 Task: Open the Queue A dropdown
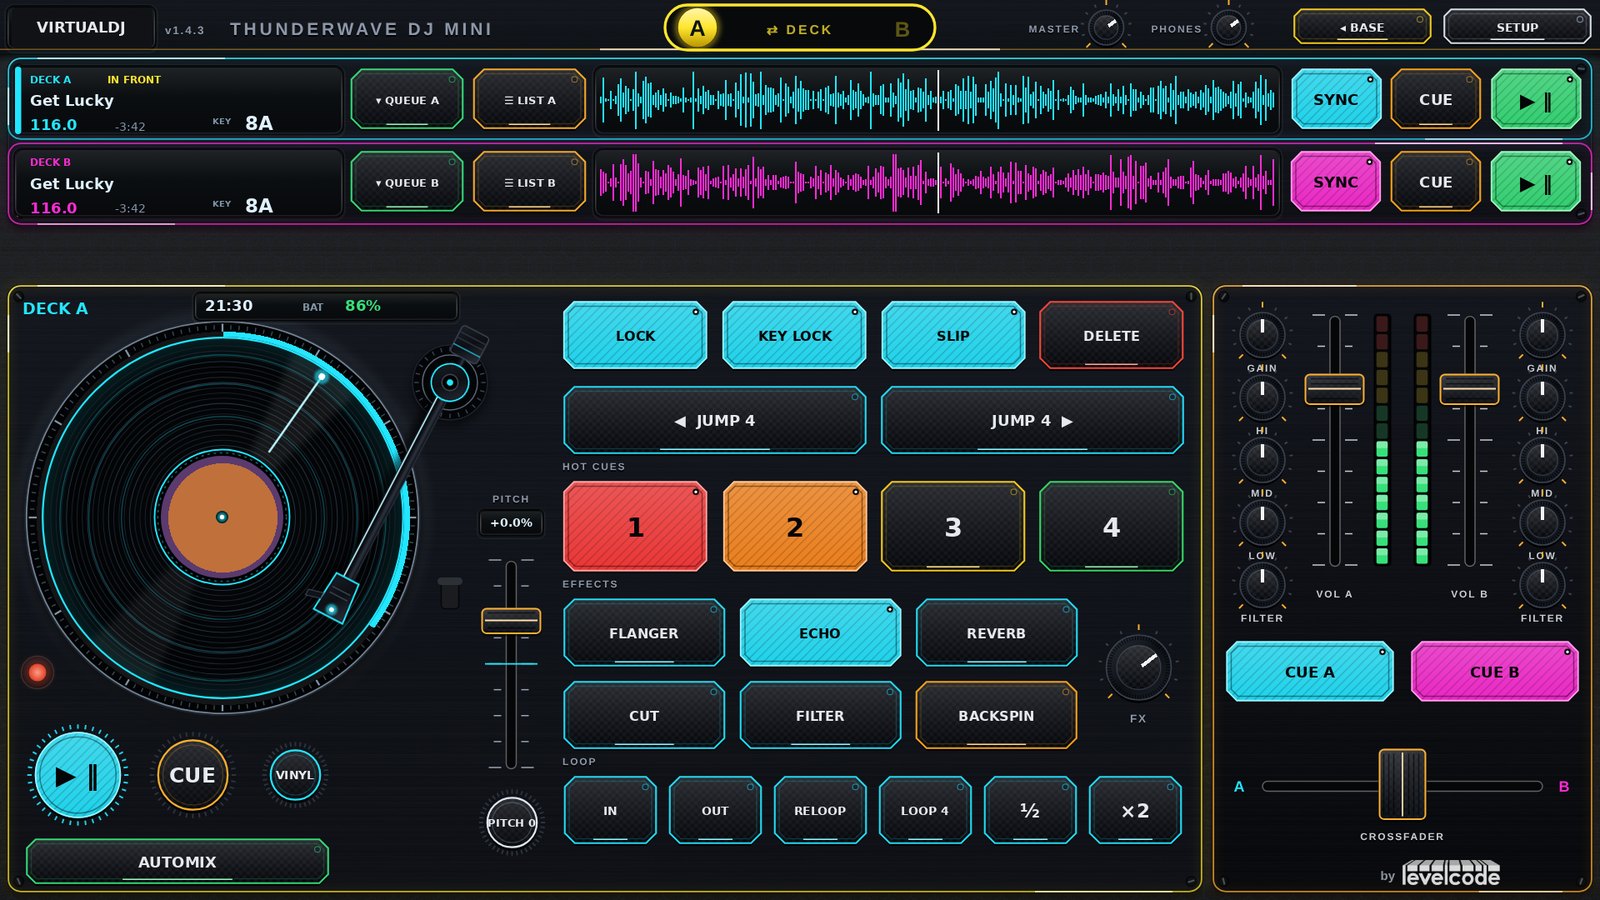(407, 100)
